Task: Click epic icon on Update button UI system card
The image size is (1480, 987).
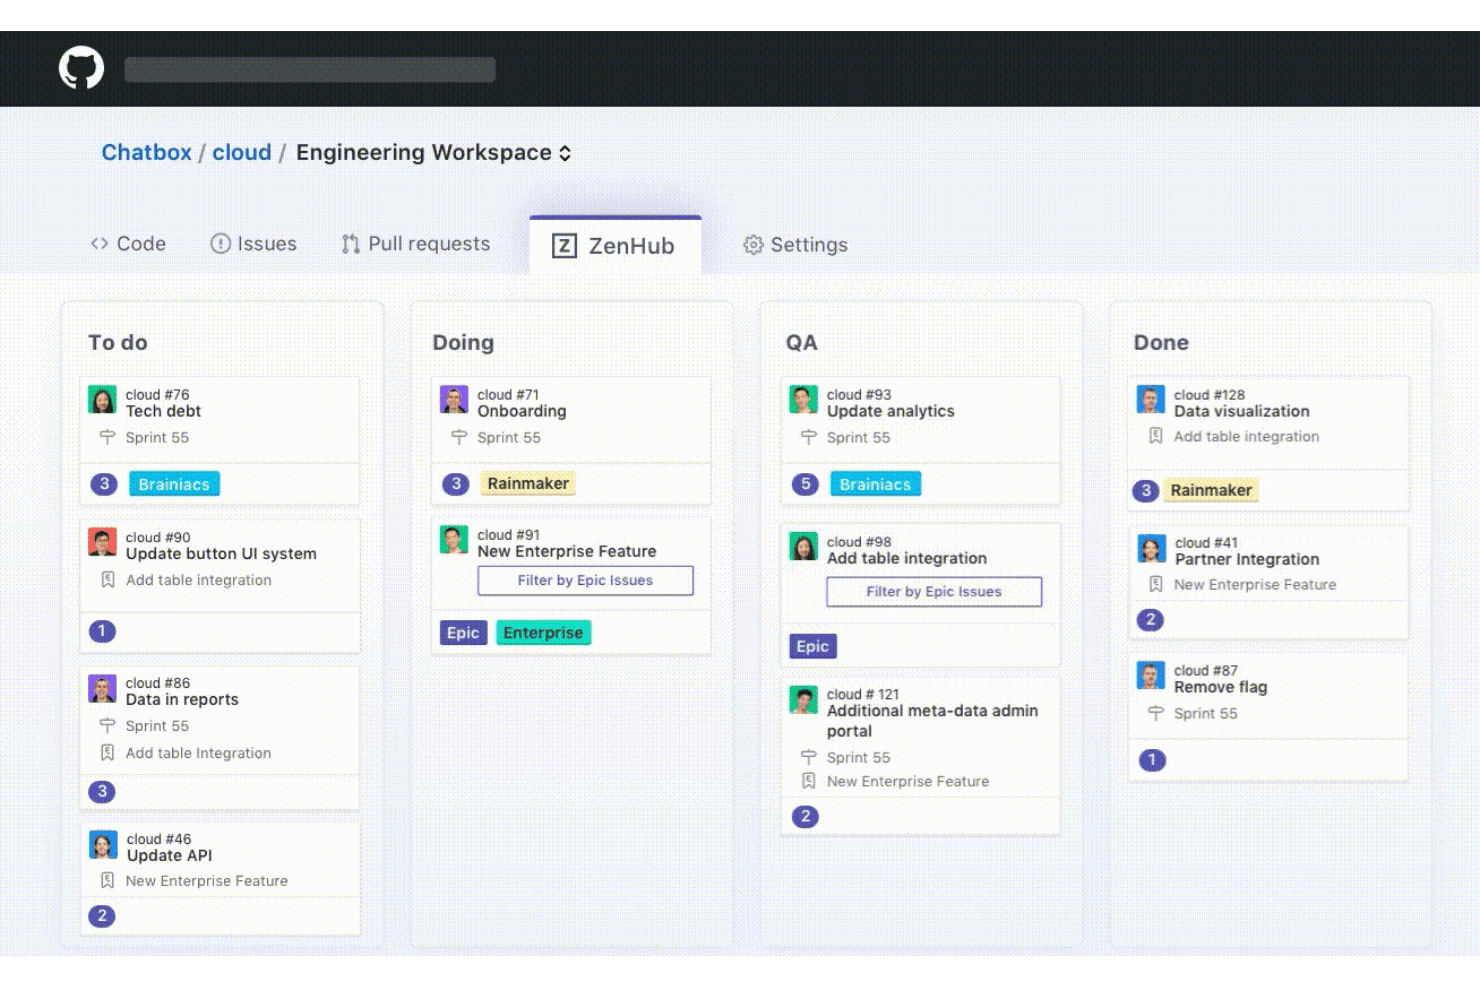Action: [x=108, y=580]
